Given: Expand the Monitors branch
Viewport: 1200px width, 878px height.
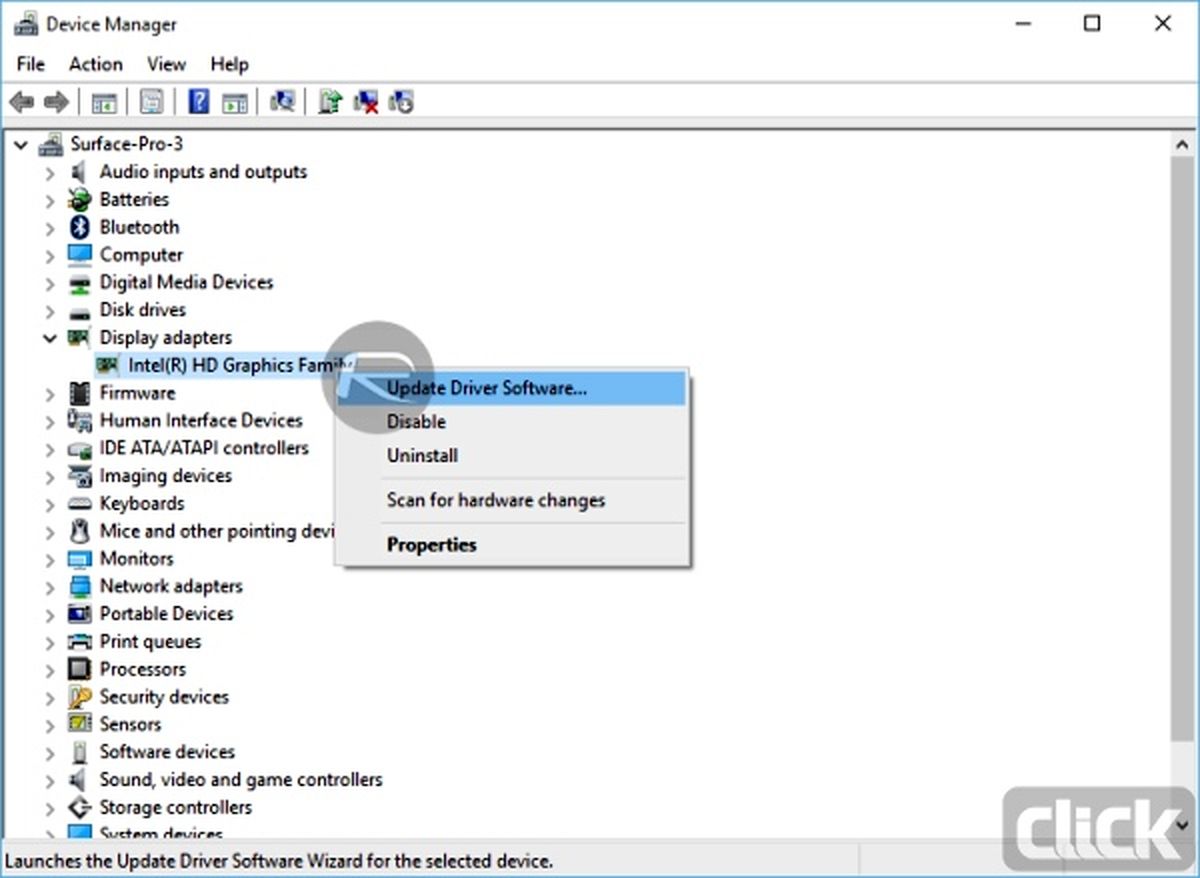Looking at the screenshot, I should [50, 559].
